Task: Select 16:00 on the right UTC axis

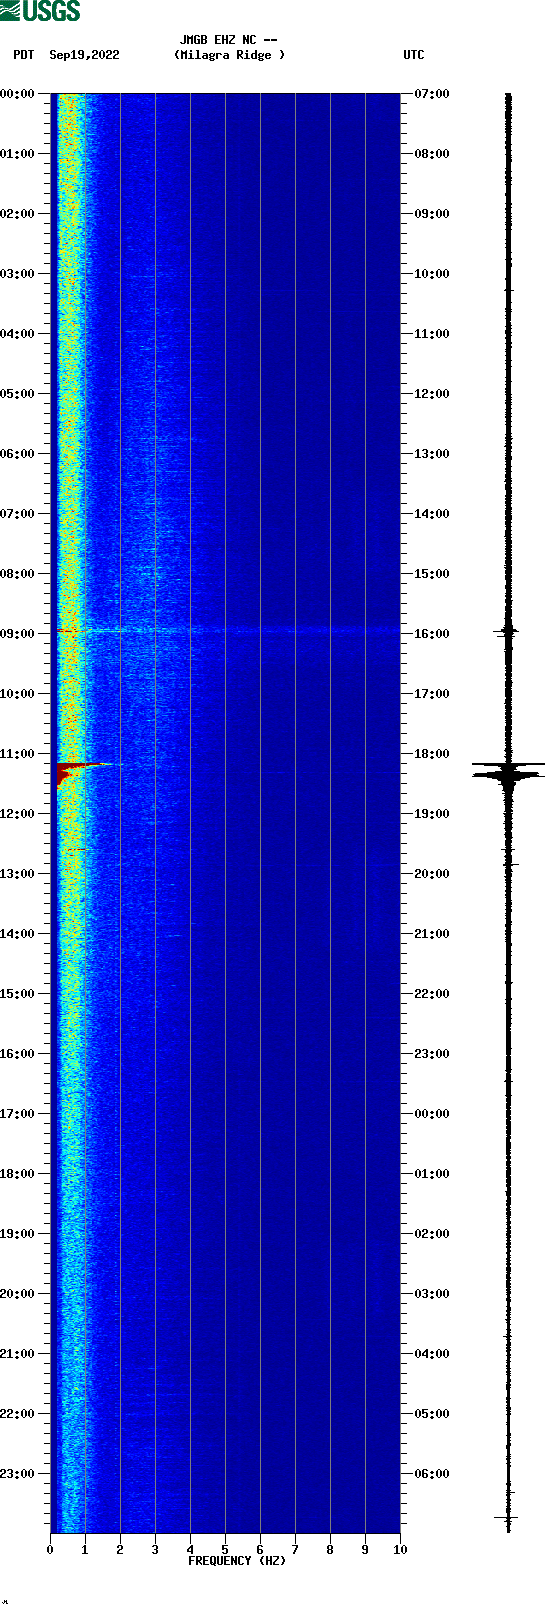Action: coord(432,634)
